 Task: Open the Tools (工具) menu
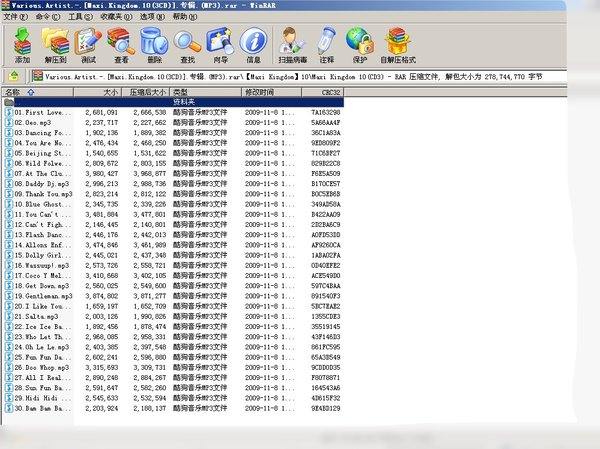pyautogui.click(x=80, y=17)
